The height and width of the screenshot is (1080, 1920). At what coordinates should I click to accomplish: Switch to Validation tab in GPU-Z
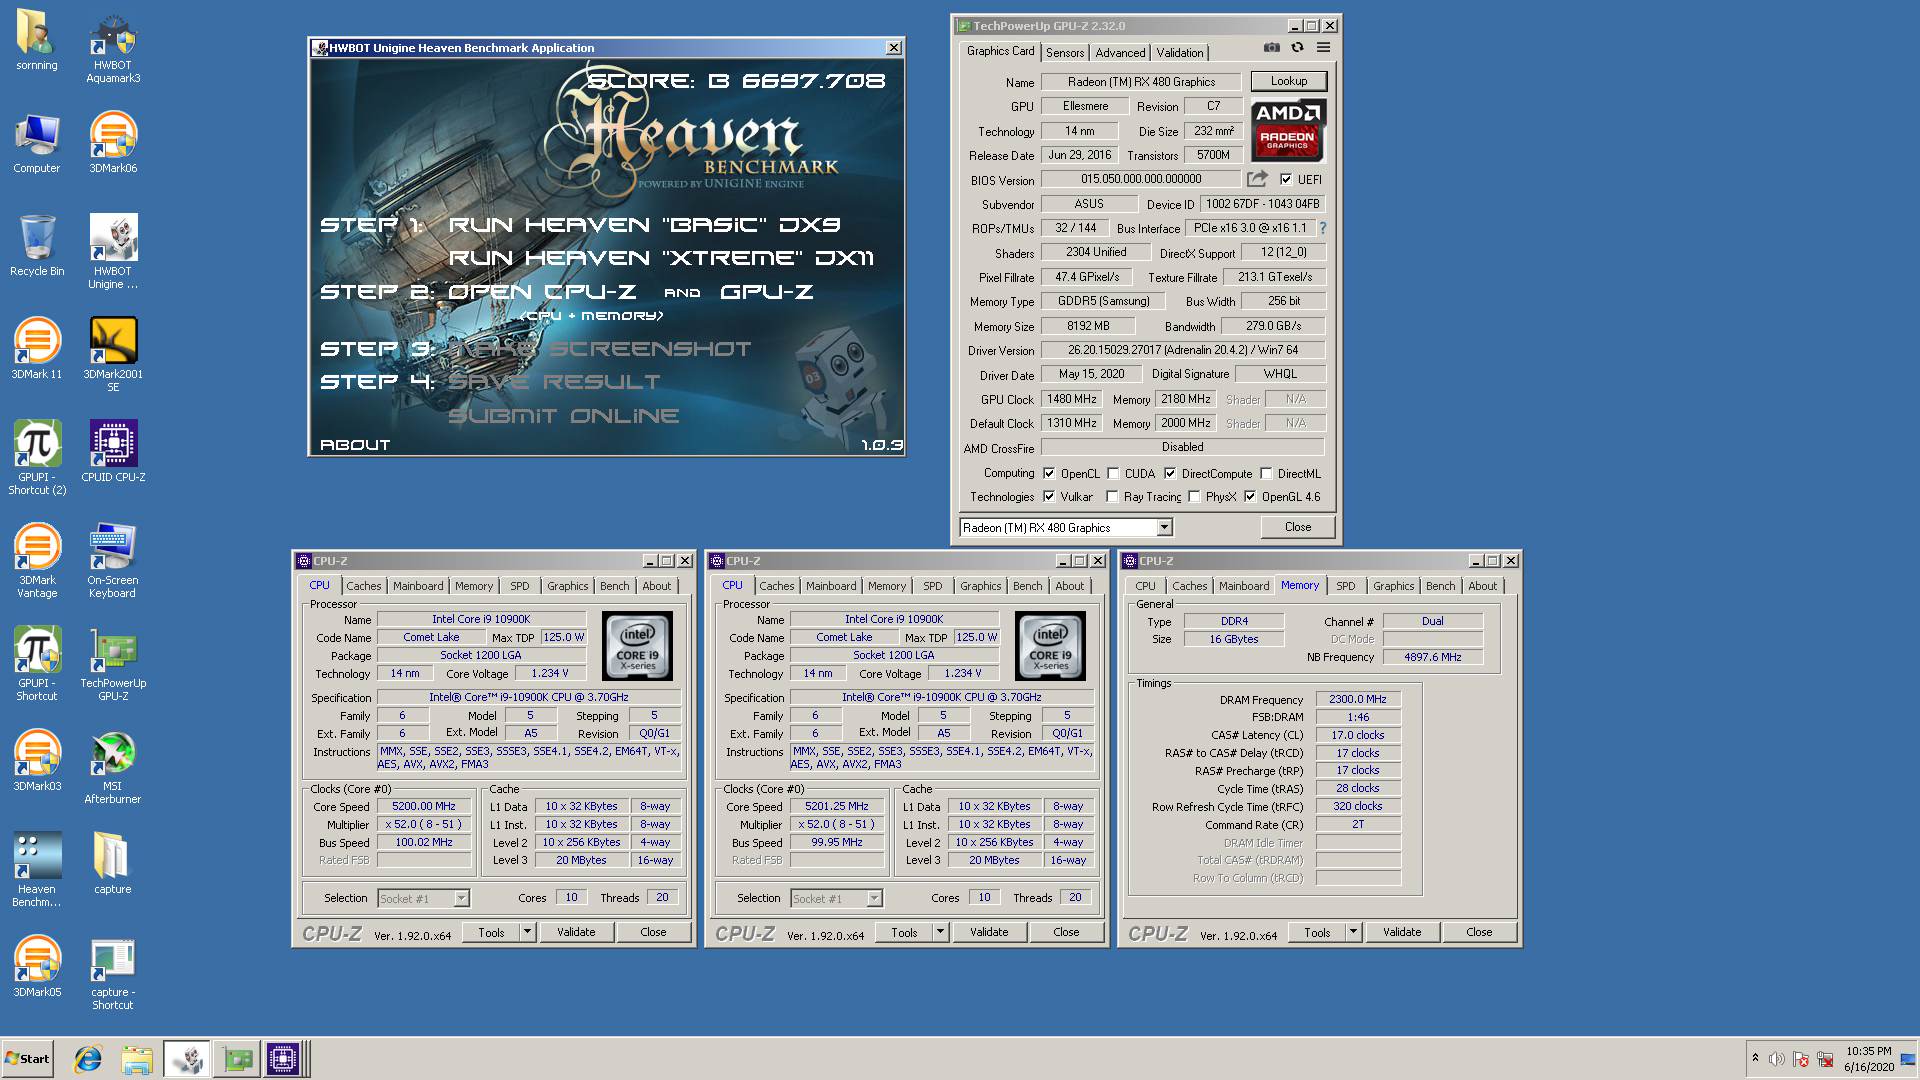(x=1180, y=53)
